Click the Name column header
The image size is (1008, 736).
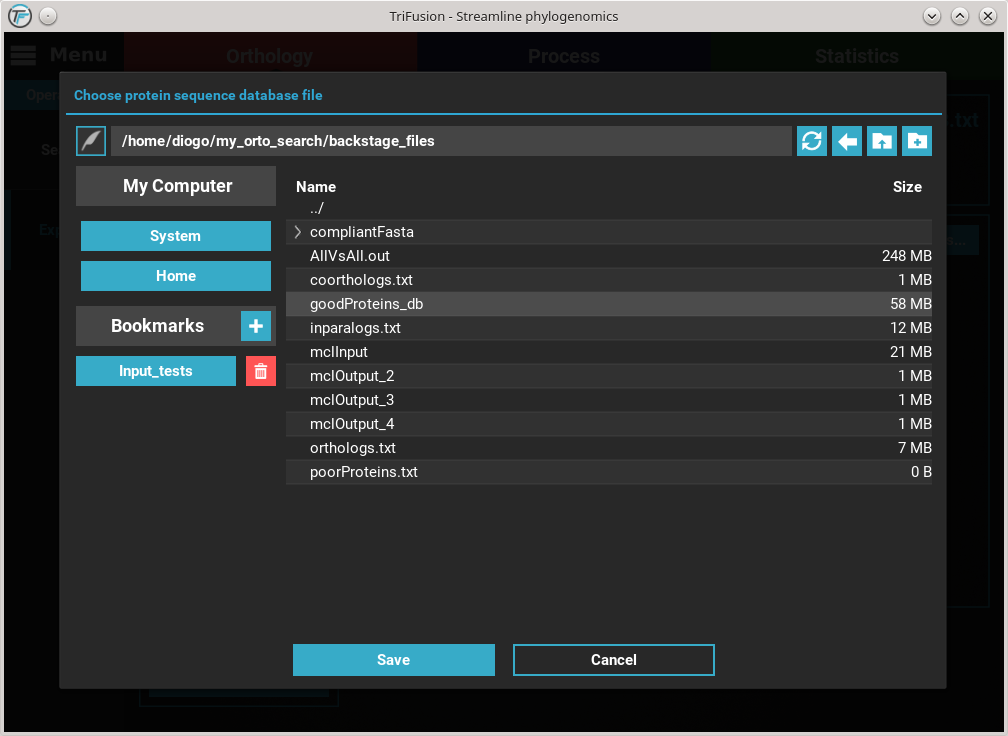[x=316, y=187]
